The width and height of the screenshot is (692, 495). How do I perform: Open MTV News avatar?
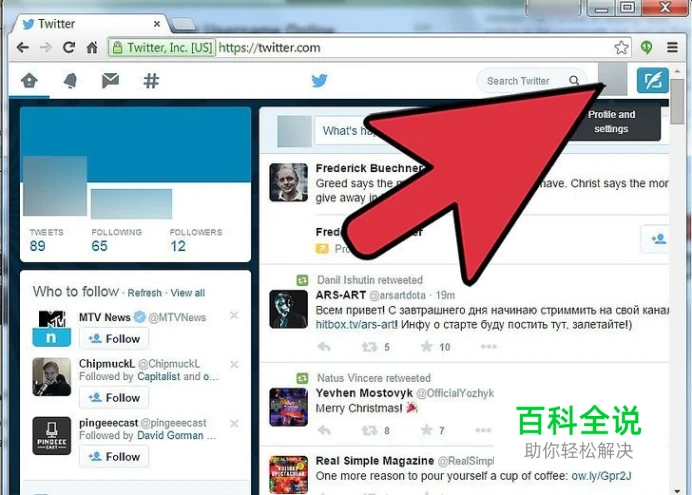tap(52, 328)
